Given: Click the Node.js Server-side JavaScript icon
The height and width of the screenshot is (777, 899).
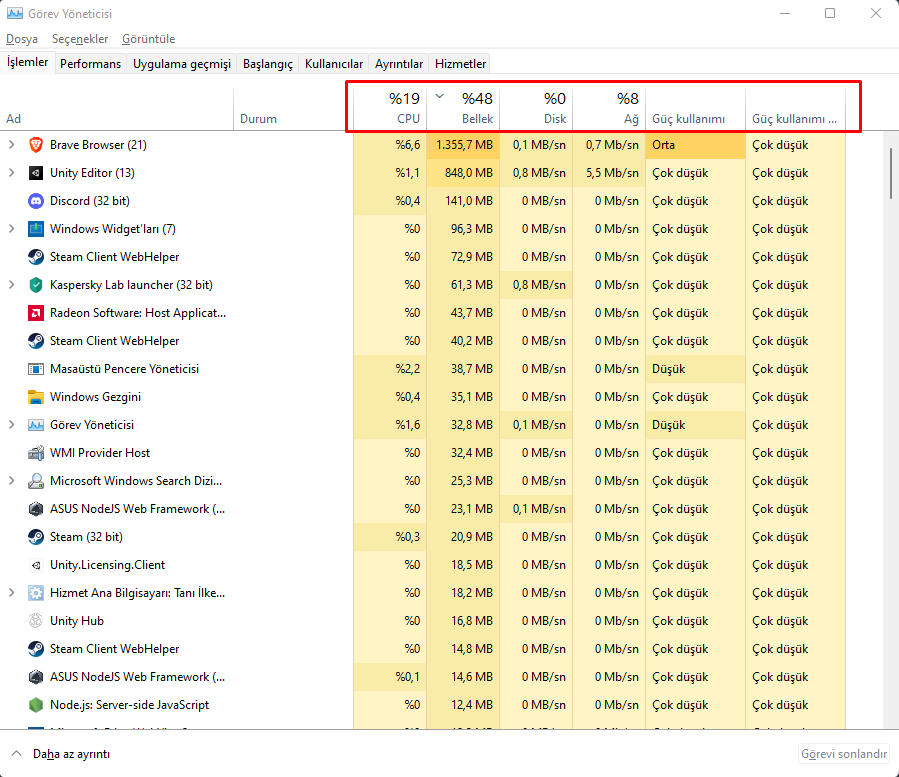Looking at the screenshot, I should point(36,705).
